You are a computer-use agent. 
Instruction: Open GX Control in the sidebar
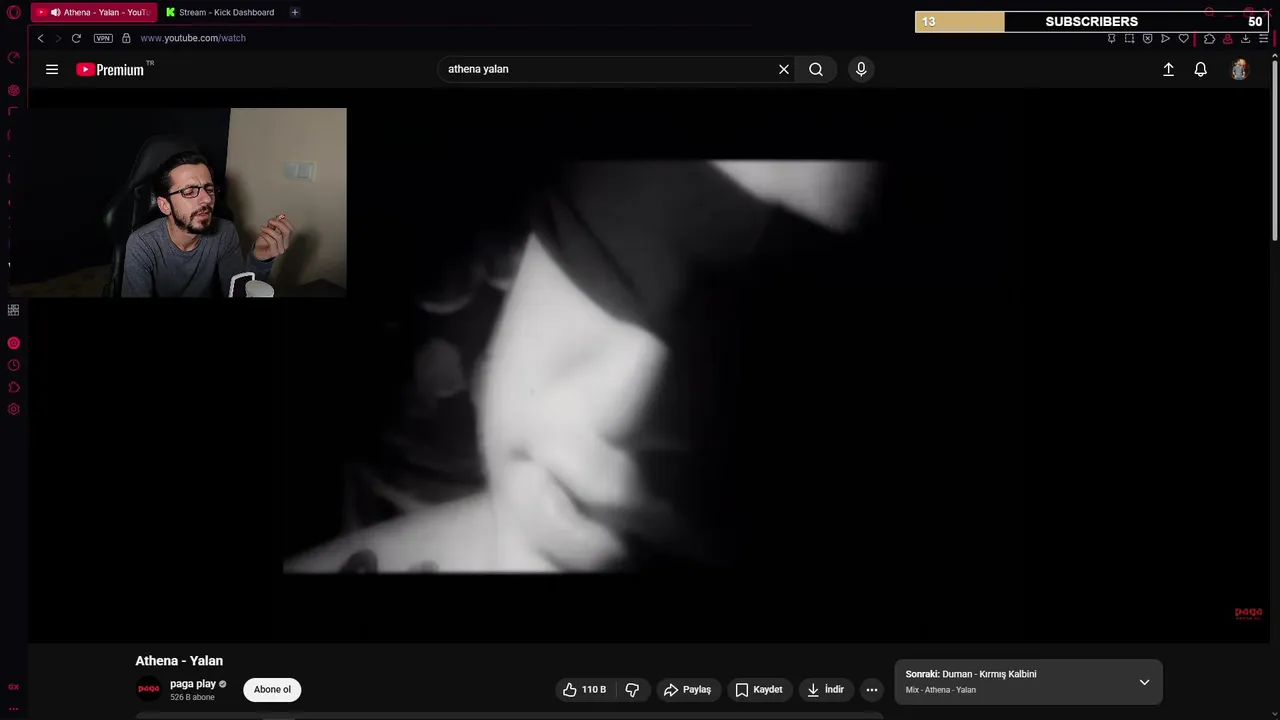13,58
